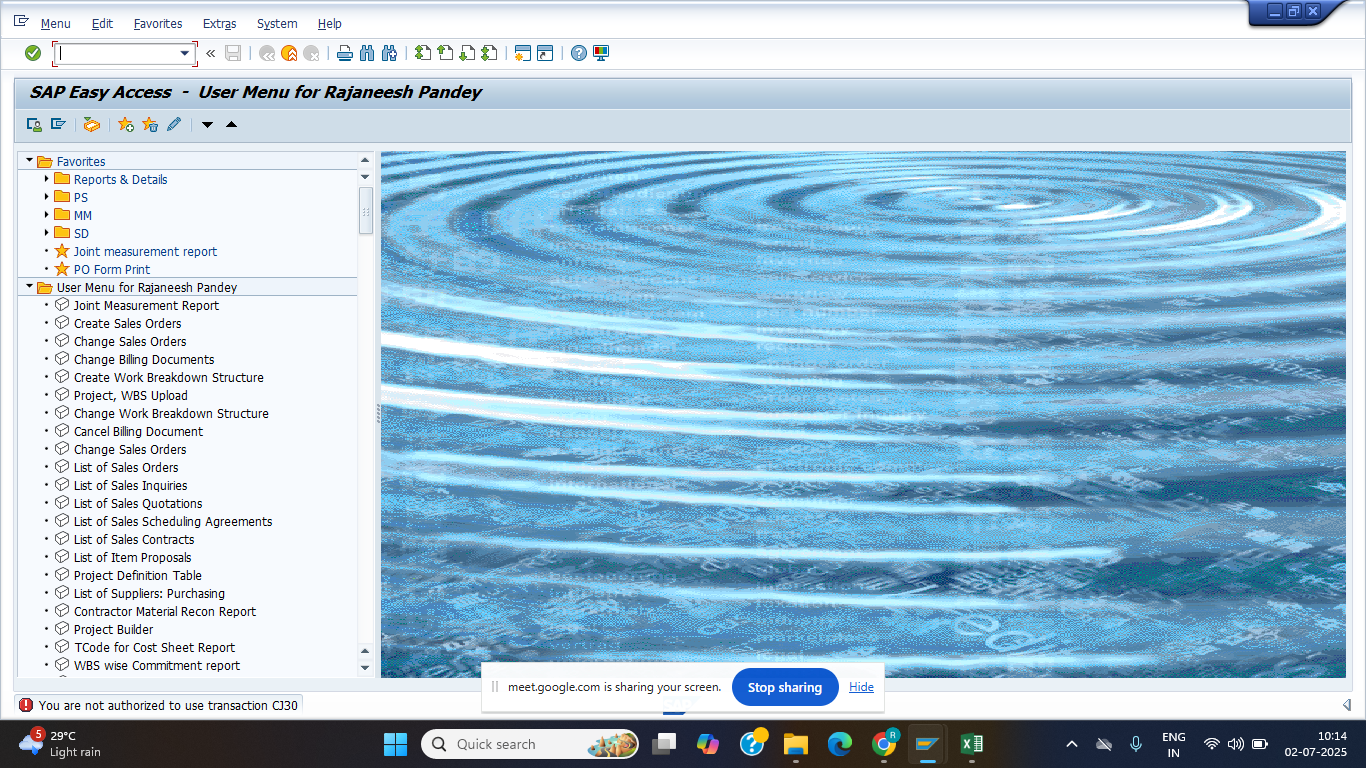Expand the MM favorites folder
1366x768 pixels.
pyautogui.click(x=46, y=215)
